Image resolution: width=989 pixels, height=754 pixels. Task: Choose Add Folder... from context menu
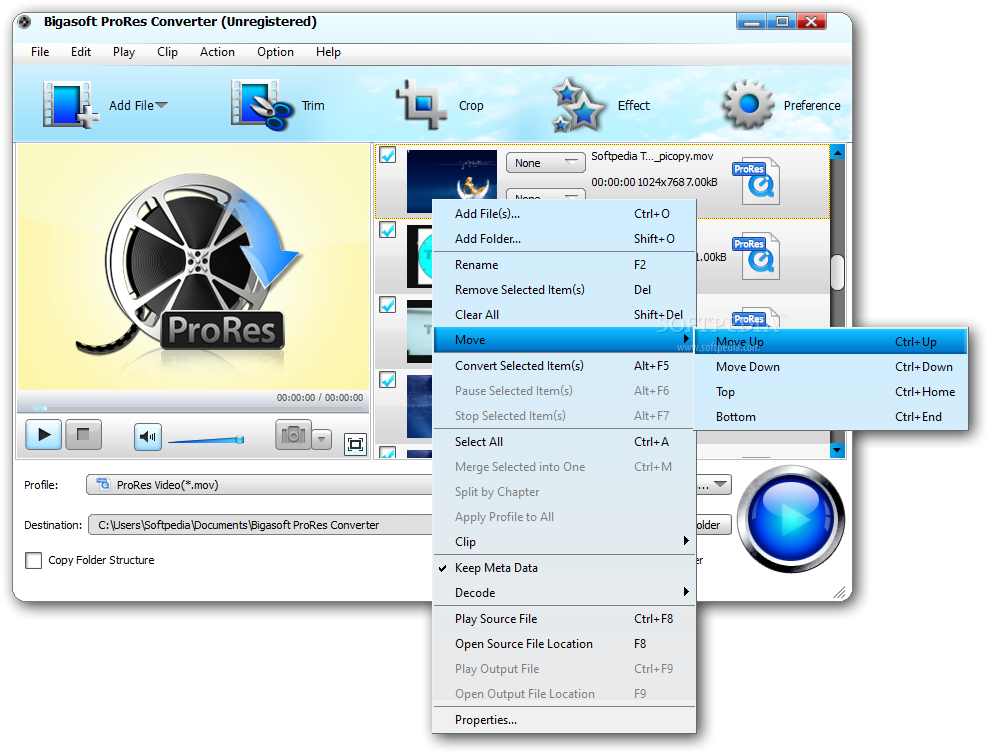coord(564,239)
